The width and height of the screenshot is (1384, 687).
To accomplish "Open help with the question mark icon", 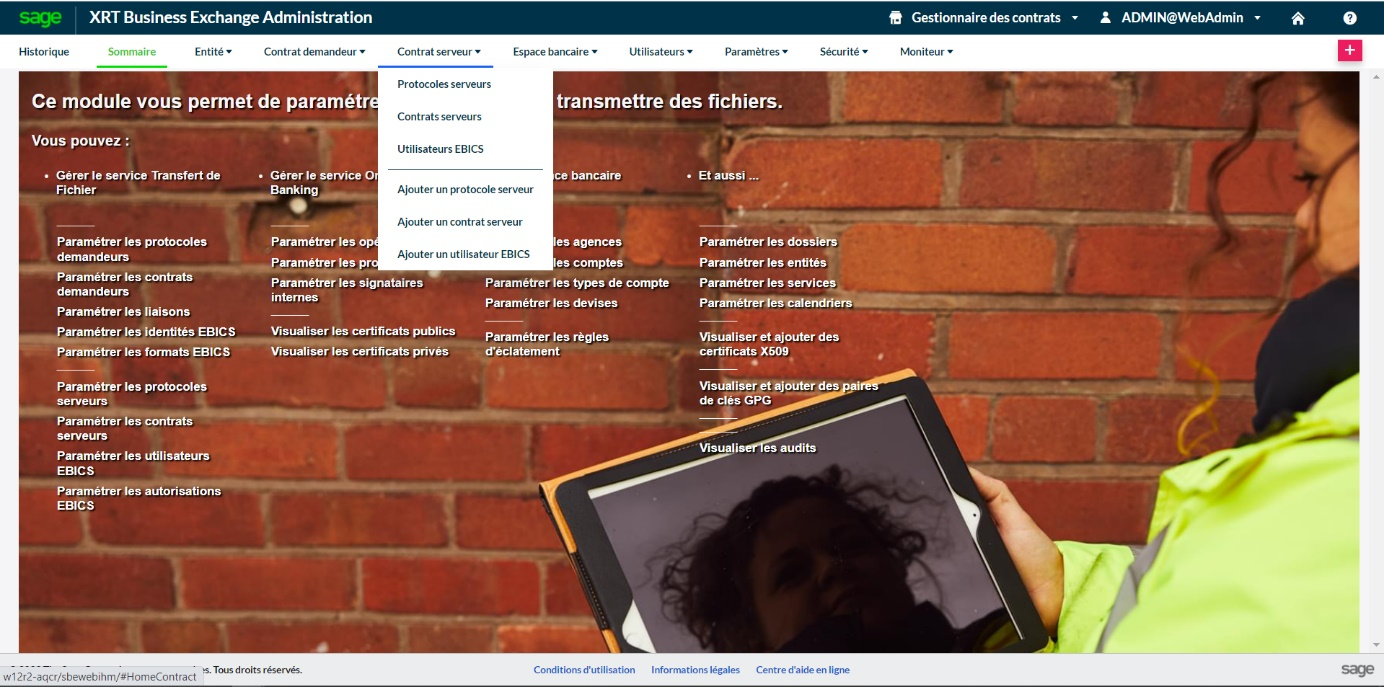I will coord(1350,18).
